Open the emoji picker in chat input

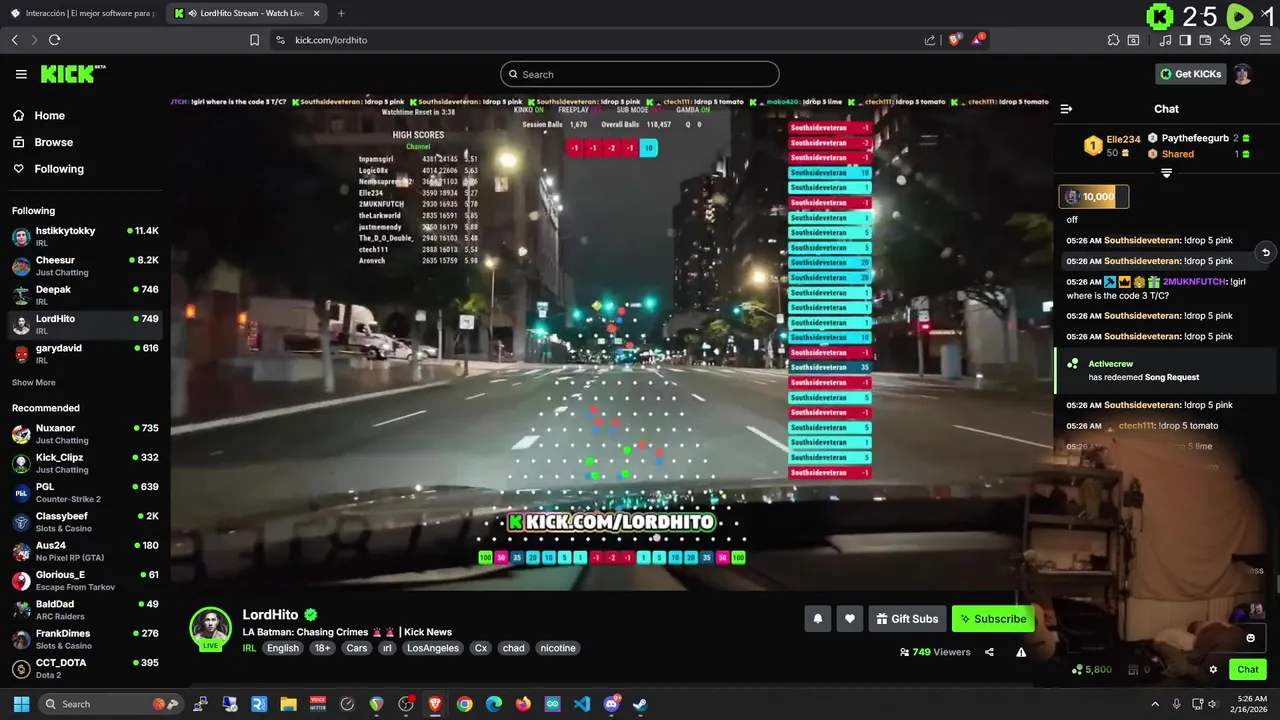(x=1250, y=638)
